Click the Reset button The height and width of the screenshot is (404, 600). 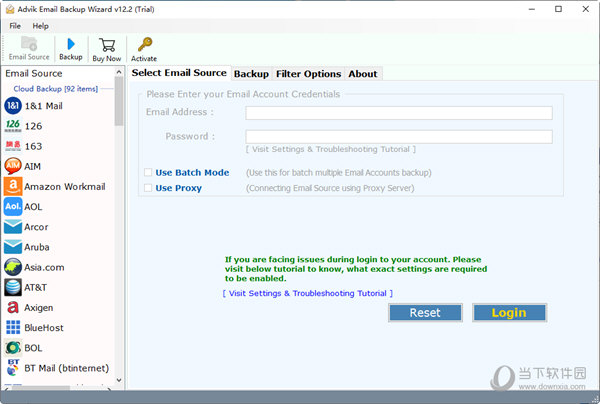pyautogui.click(x=425, y=313)
